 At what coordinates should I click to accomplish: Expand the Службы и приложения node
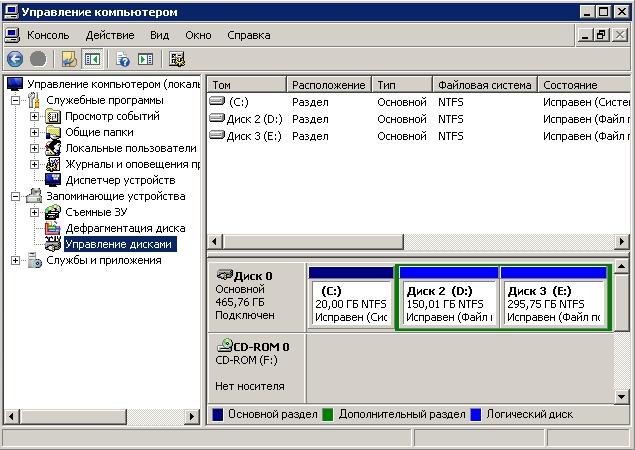[x=16, y=260]
